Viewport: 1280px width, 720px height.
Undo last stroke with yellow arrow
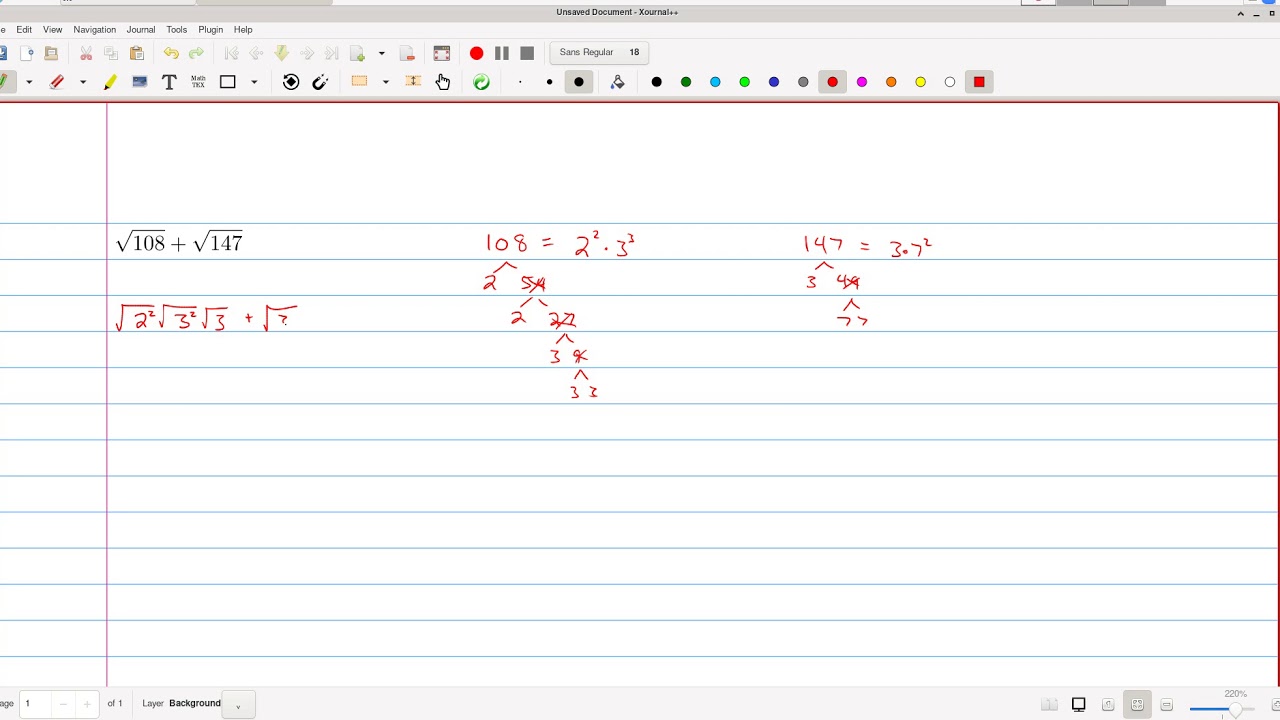(171, 53)
